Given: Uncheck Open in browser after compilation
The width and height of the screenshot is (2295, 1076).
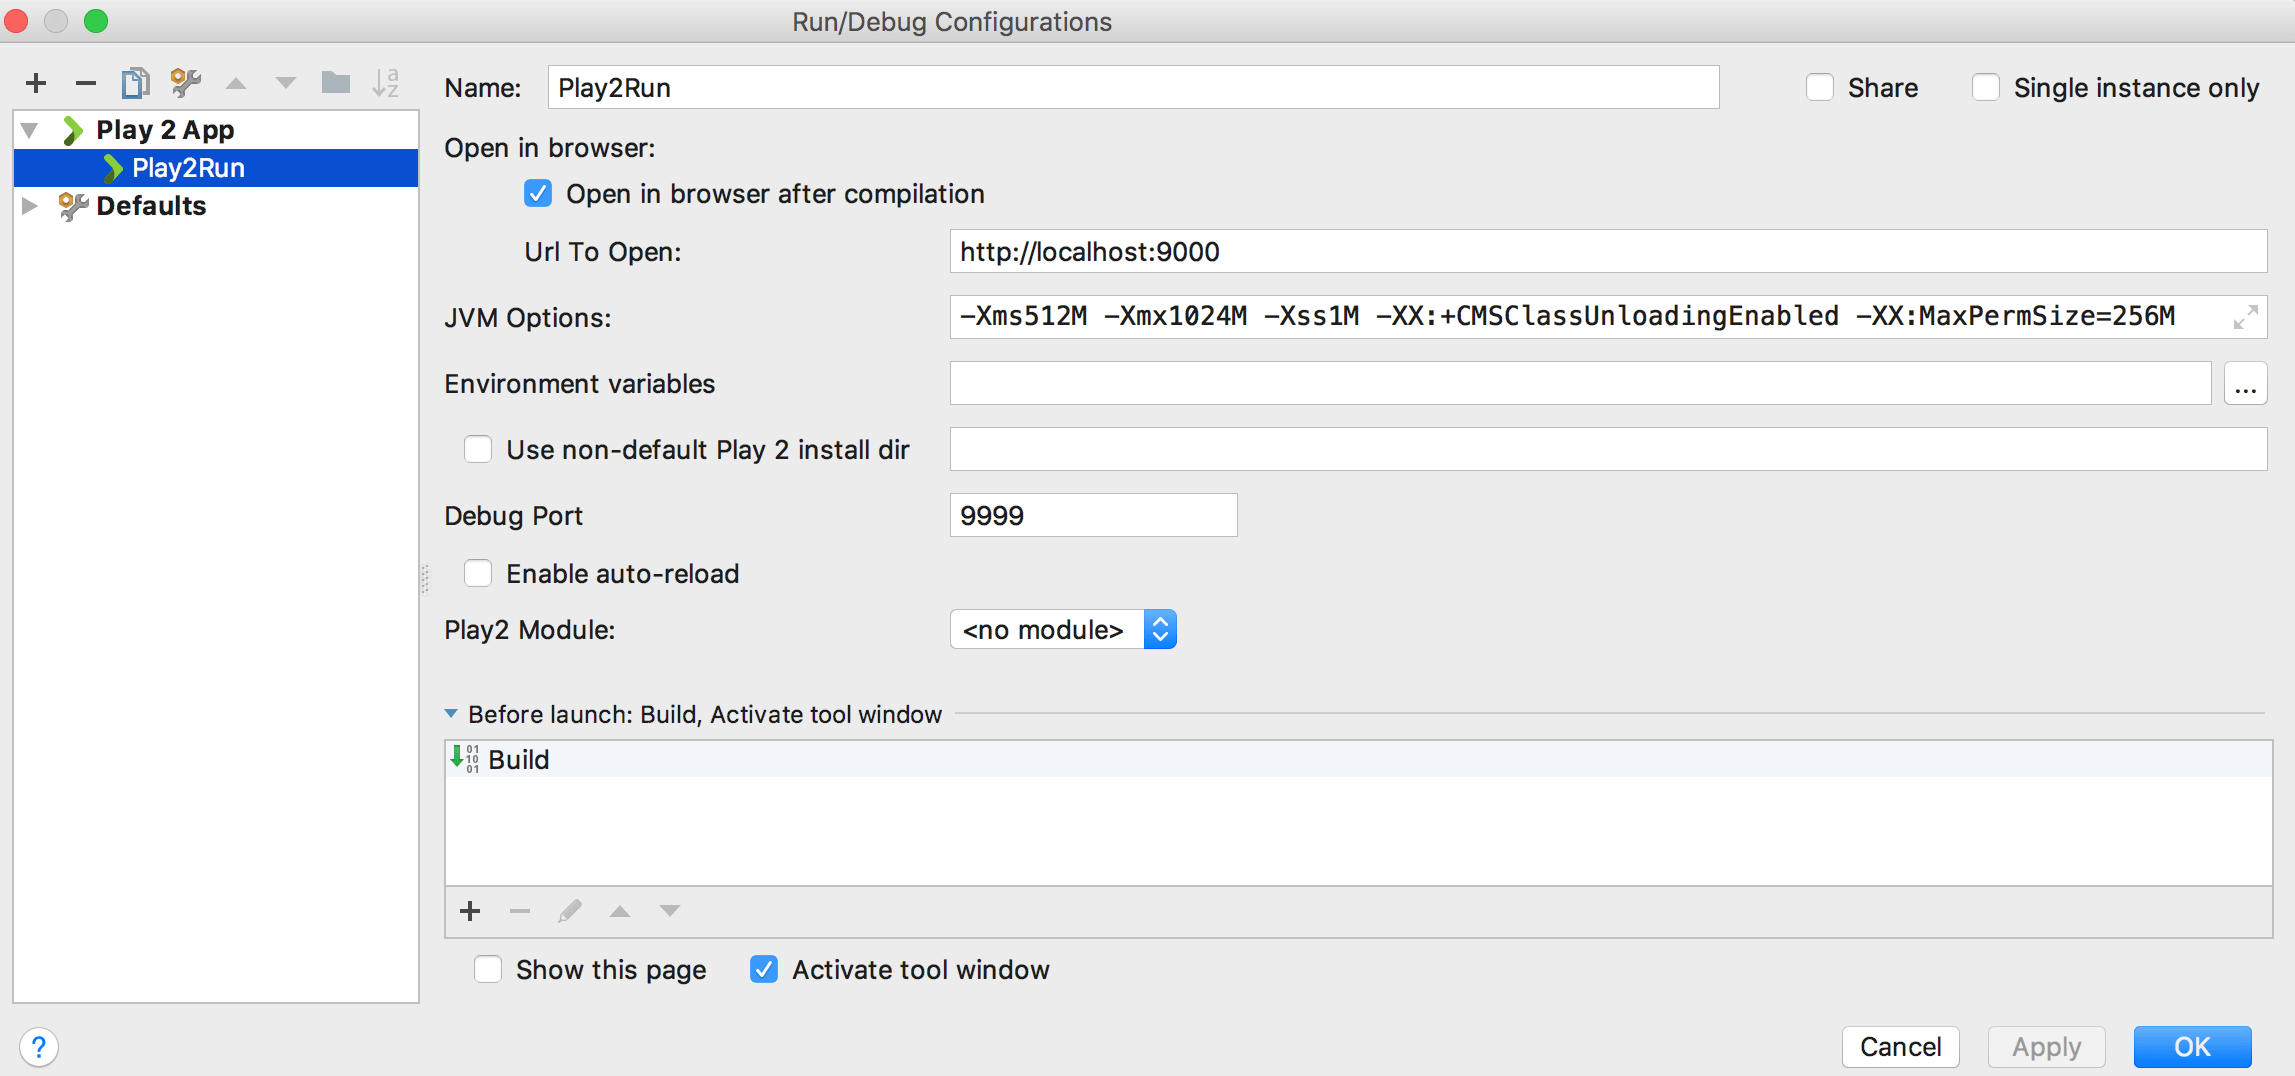Looking at the screenshot, I should (x=538, y=194).
